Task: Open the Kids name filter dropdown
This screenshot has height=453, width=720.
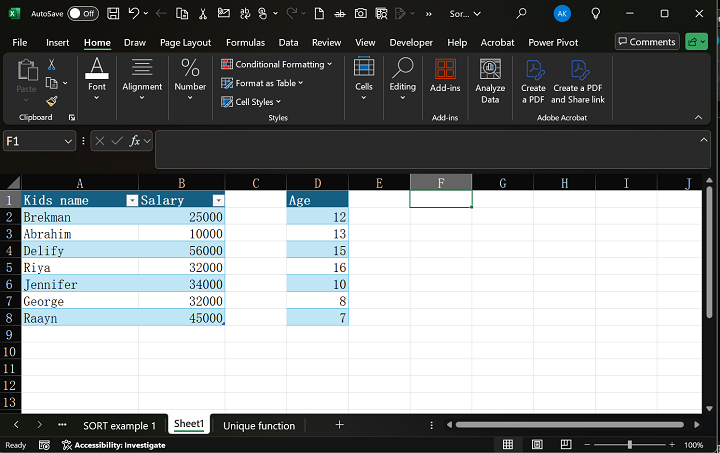Action: click(131, 200)
